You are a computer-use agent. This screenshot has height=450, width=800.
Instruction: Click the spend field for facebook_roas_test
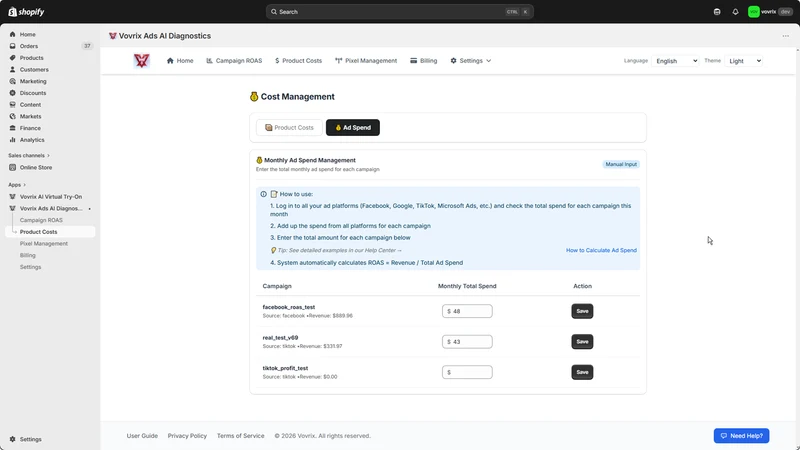click(x=467, y=311)
